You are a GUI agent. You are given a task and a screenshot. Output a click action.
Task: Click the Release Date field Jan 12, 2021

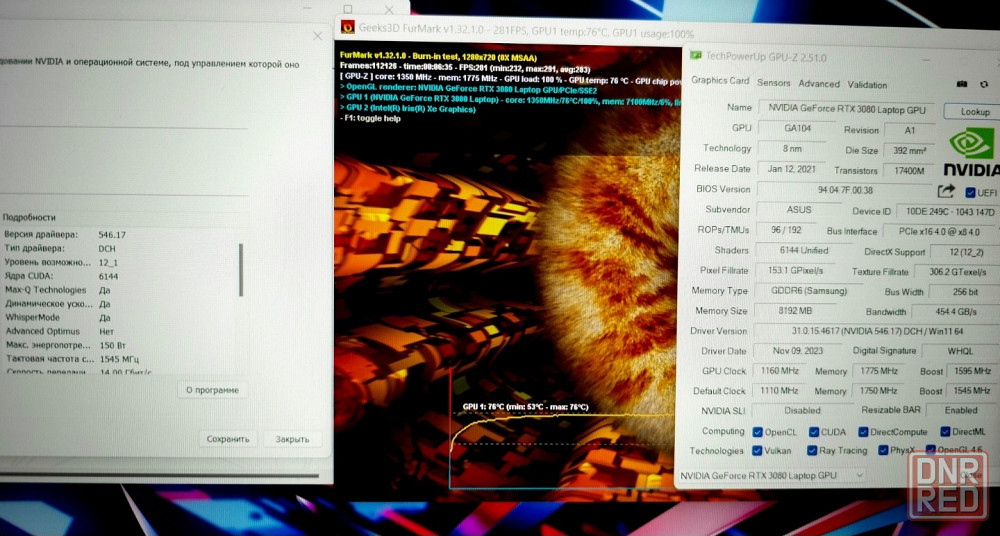point(791,169)
